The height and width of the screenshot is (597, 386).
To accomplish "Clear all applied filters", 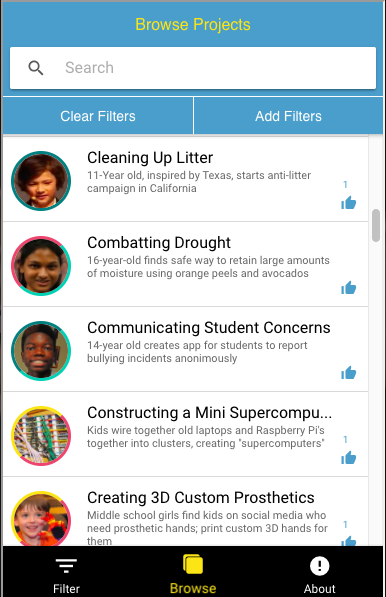I will pyautogui.click(x=98, y=116).
